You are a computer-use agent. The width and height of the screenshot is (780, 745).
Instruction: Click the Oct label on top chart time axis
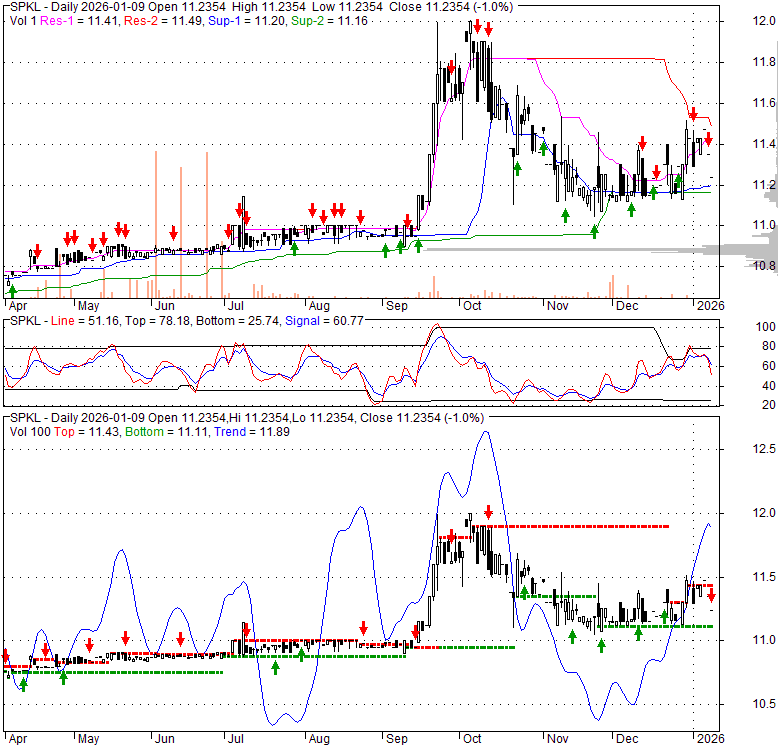(x=472, y=304)
